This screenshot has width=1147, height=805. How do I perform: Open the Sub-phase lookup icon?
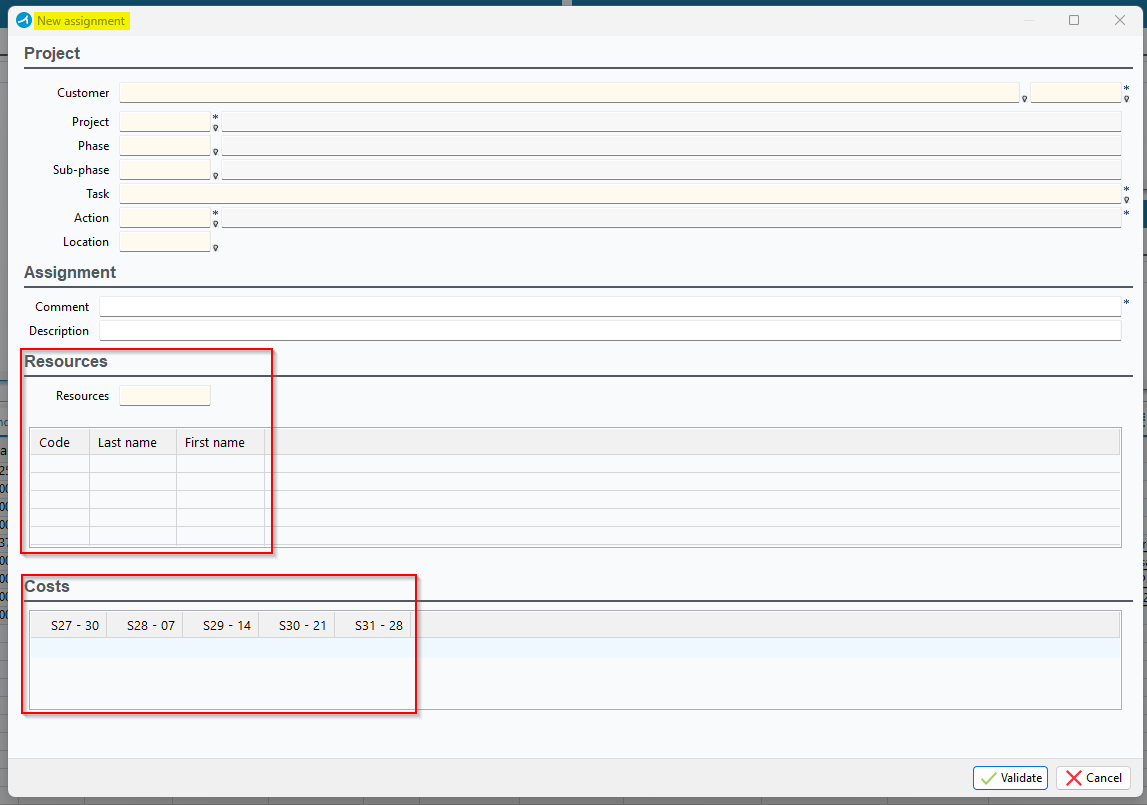215,176
